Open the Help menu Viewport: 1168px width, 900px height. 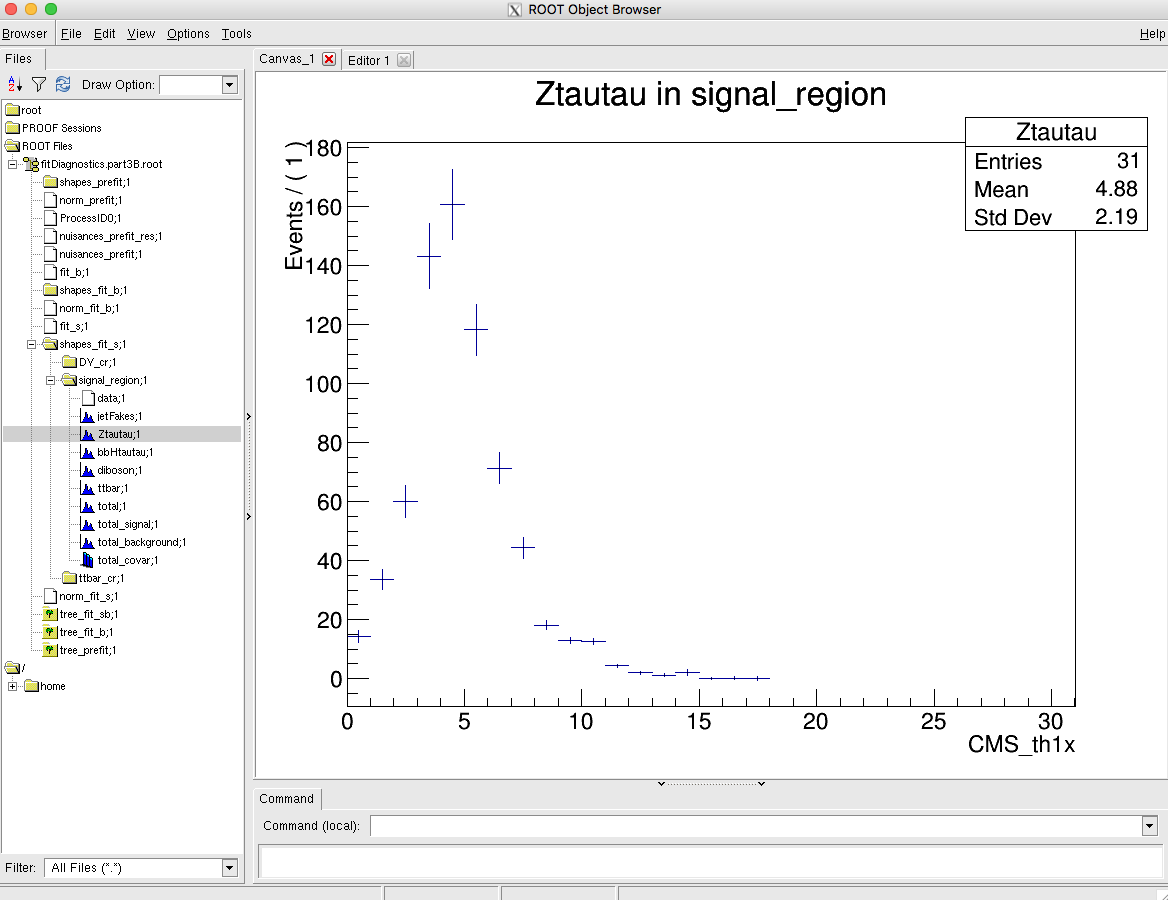pyautogui.click(x=1152, y=33)
